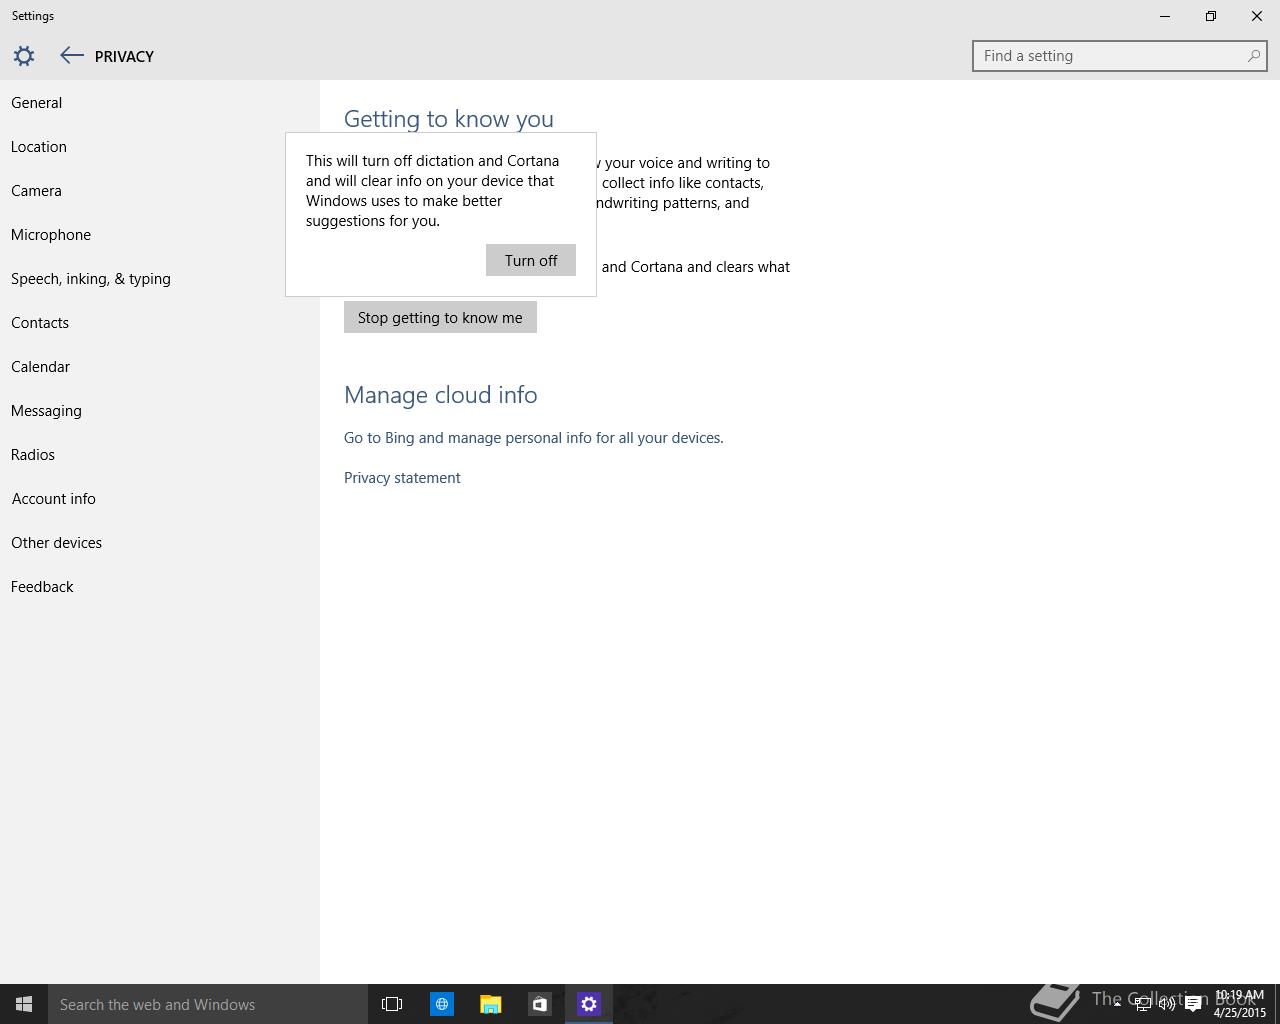Select Speech, inking, & typing category

160,279
